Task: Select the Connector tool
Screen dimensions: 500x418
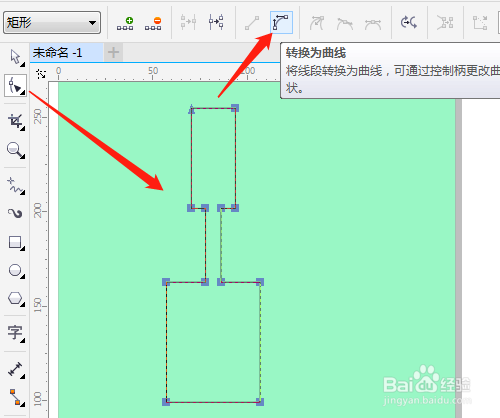Action: 16,398
